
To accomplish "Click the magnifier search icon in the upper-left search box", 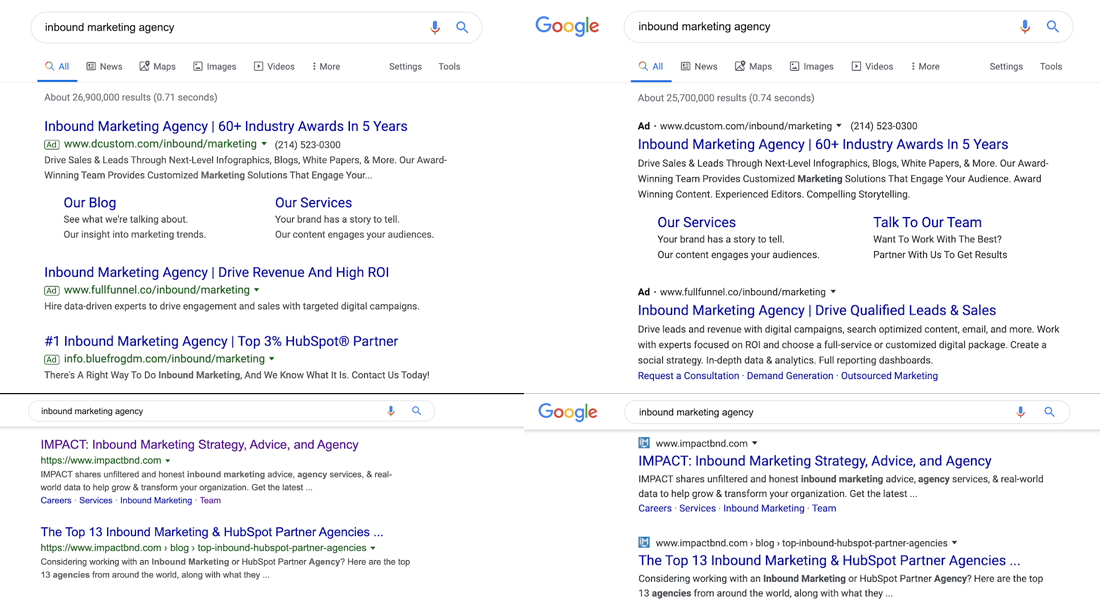I will click(462, 27).
